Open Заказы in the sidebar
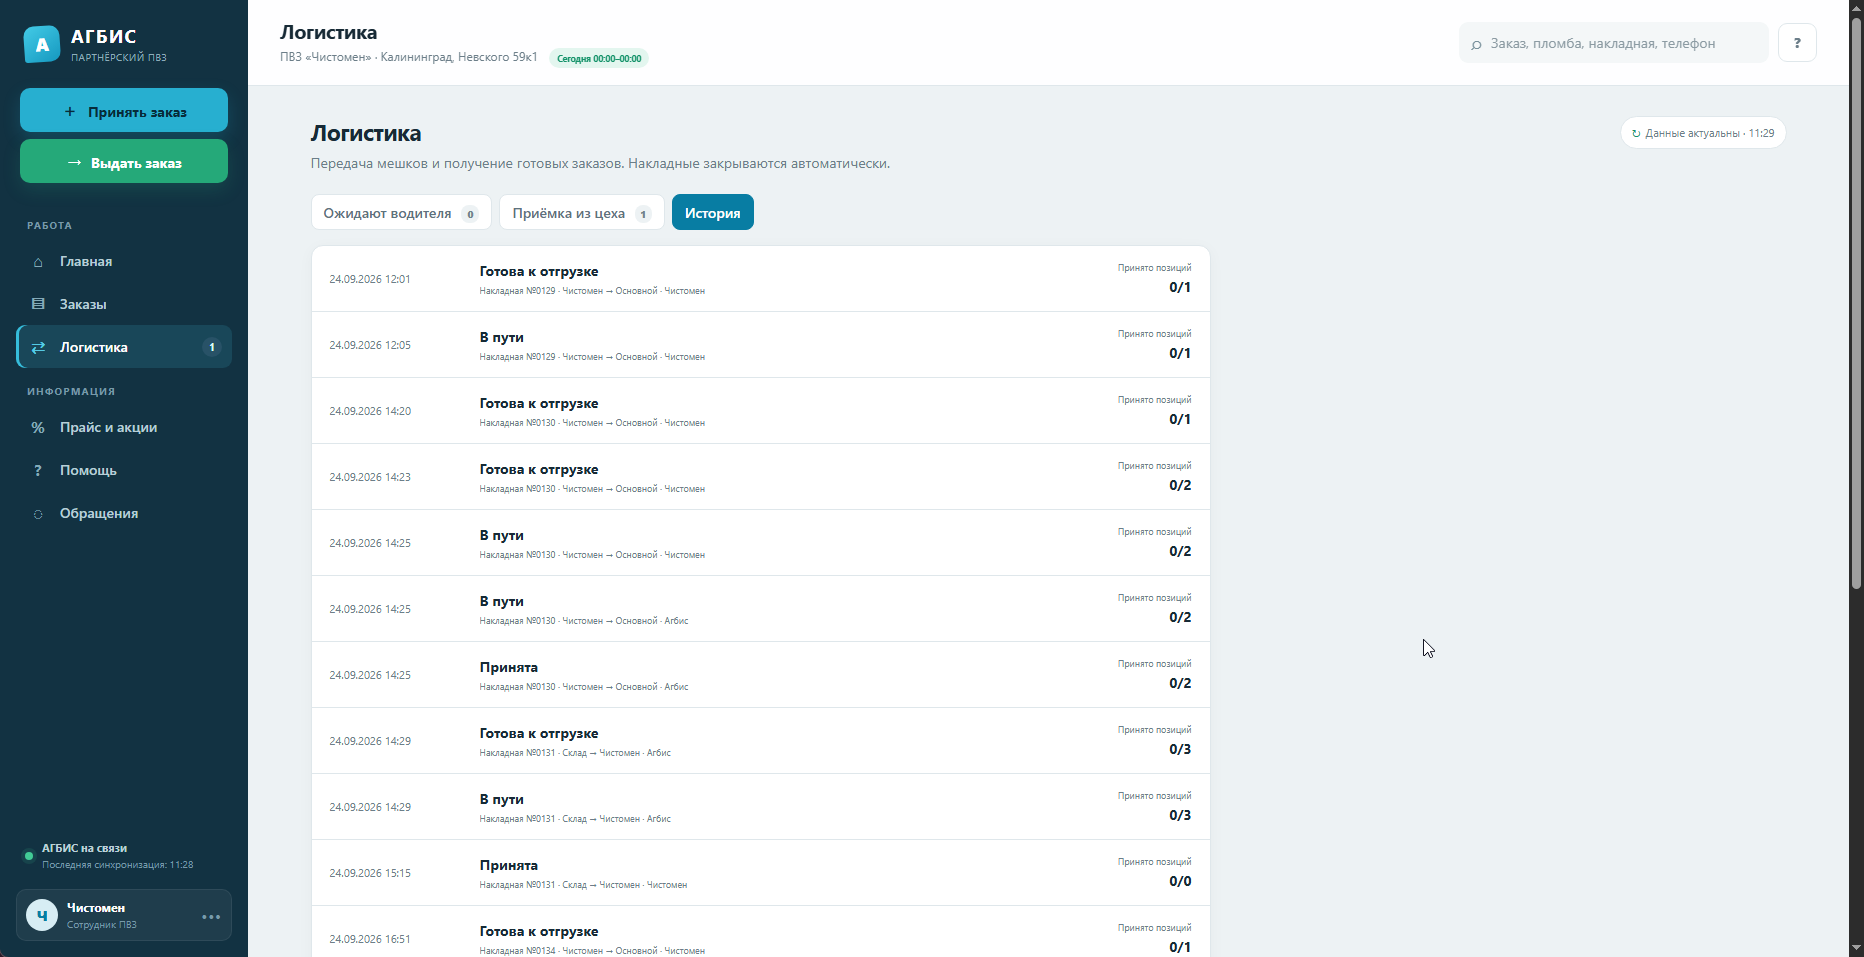 124,304
